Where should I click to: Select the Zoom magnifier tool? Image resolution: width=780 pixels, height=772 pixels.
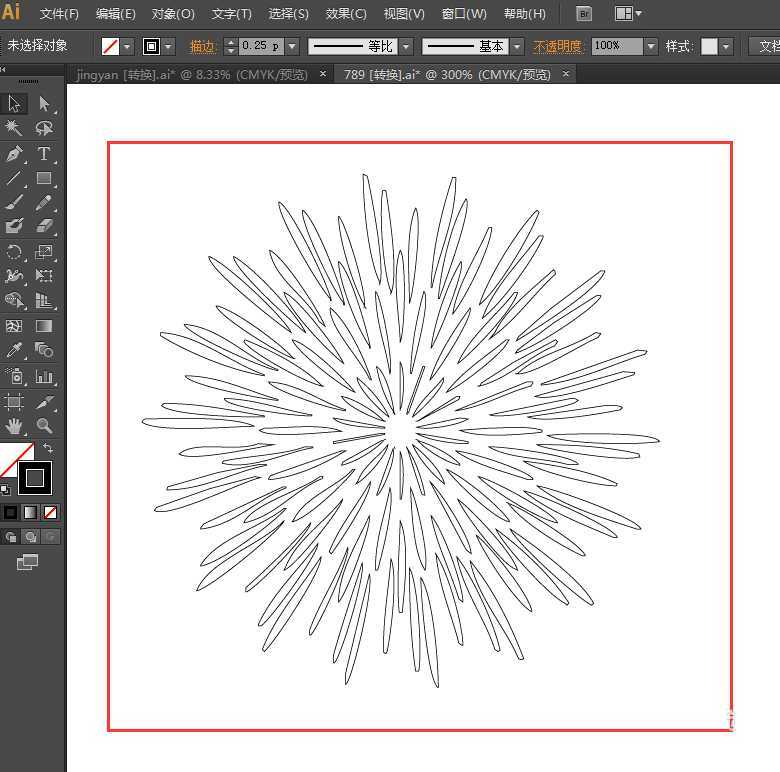click(44, 426)
